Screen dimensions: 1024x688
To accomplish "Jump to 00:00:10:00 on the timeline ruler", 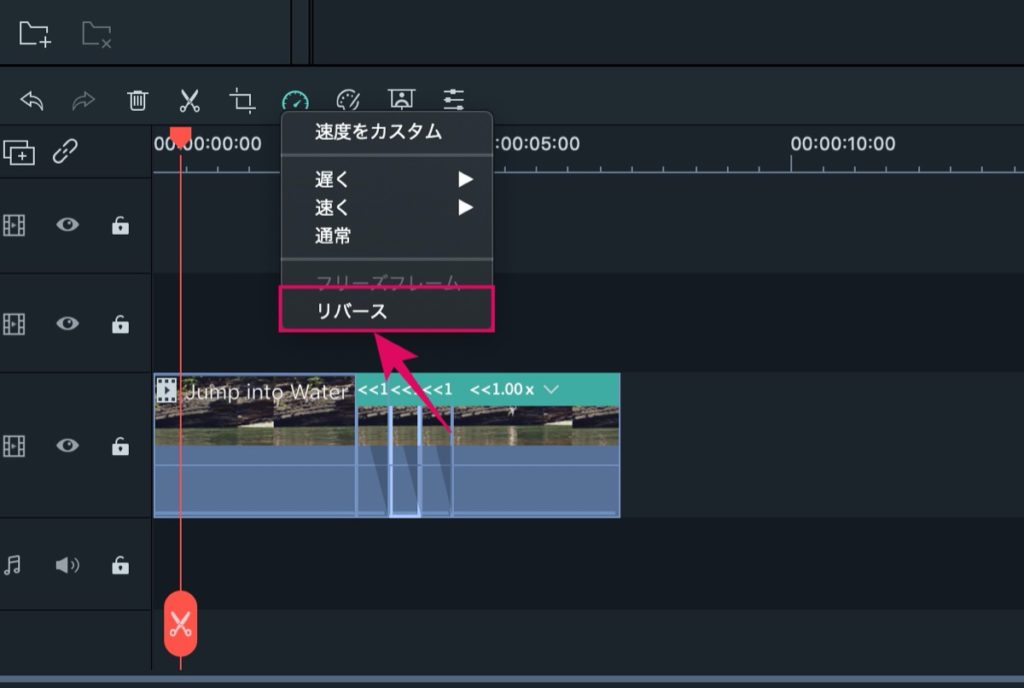I will click(x=842, y=144).
